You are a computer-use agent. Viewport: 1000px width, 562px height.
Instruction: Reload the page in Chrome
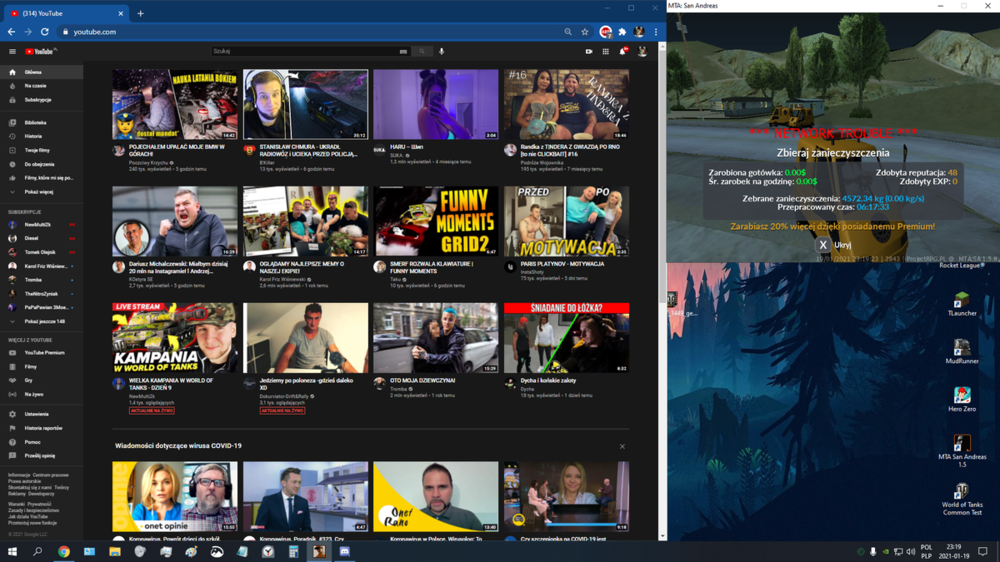45,31
